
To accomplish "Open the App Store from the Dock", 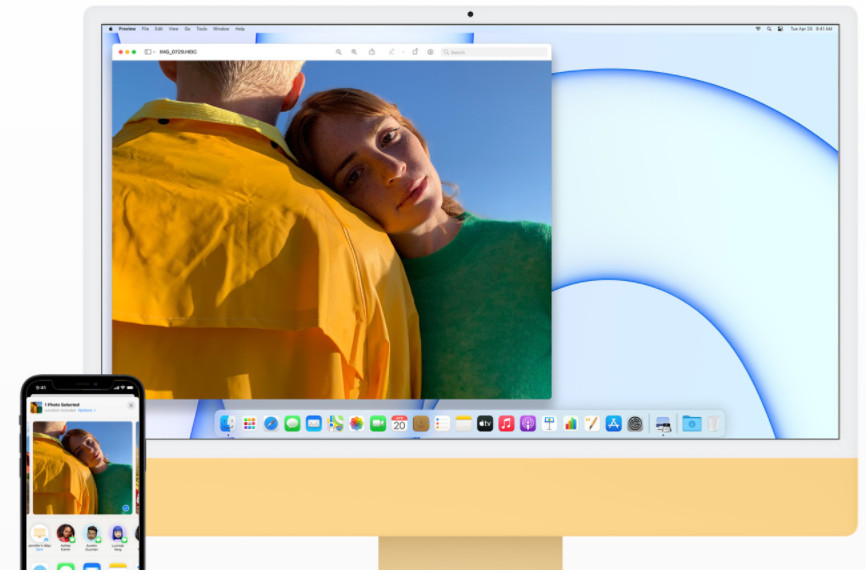I will click(x=613, y=424).
